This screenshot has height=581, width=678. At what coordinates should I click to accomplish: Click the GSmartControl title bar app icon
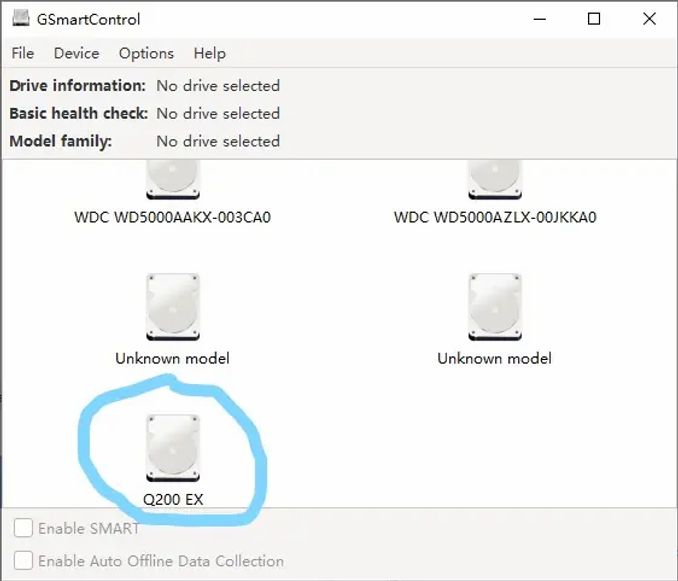coord(21,18)
